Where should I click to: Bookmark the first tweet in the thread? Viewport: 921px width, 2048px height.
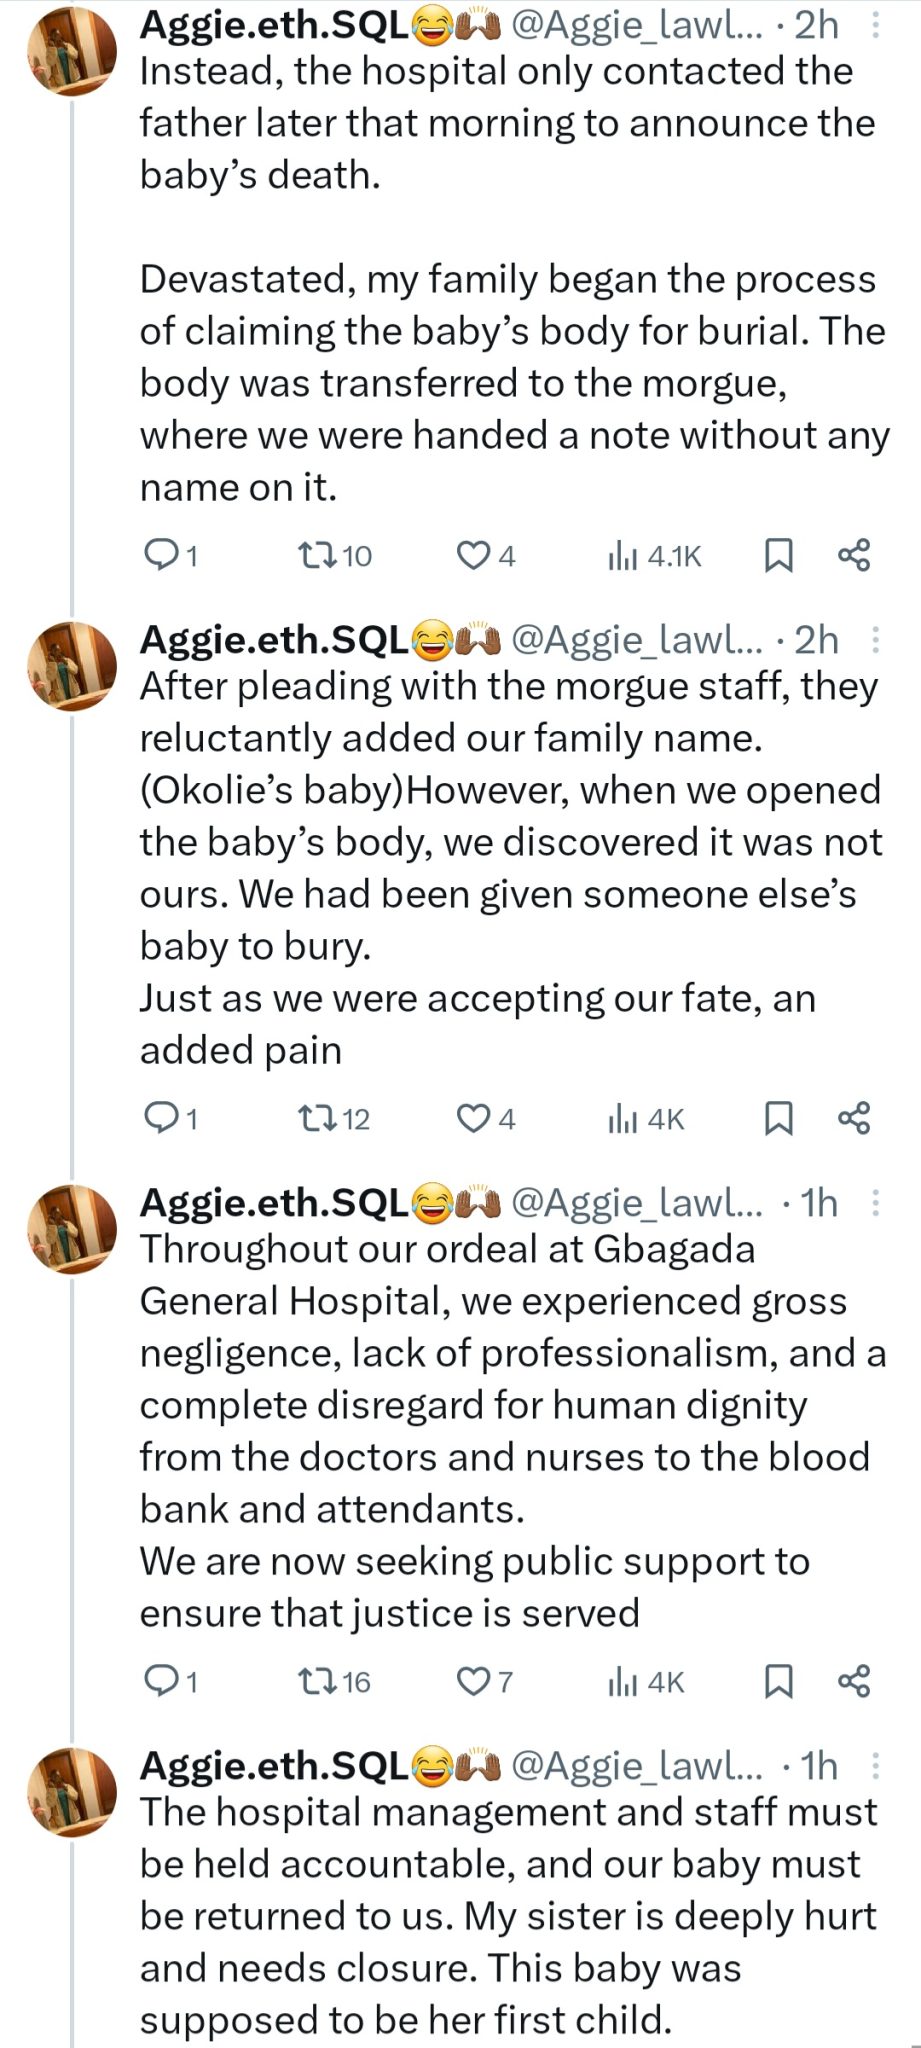coord(778,554)
